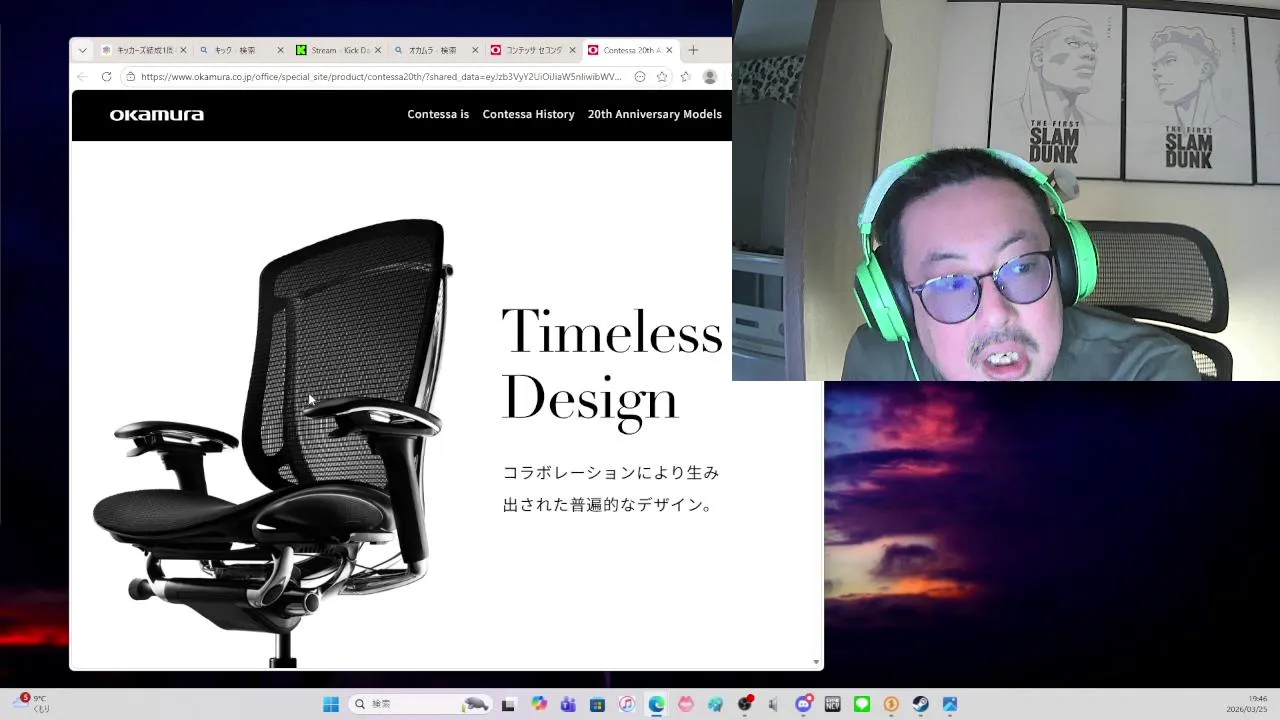Viewport: 1280px width, 720px height.
Task: Open the pink lips app icon
Action: [x=685, y=704]
